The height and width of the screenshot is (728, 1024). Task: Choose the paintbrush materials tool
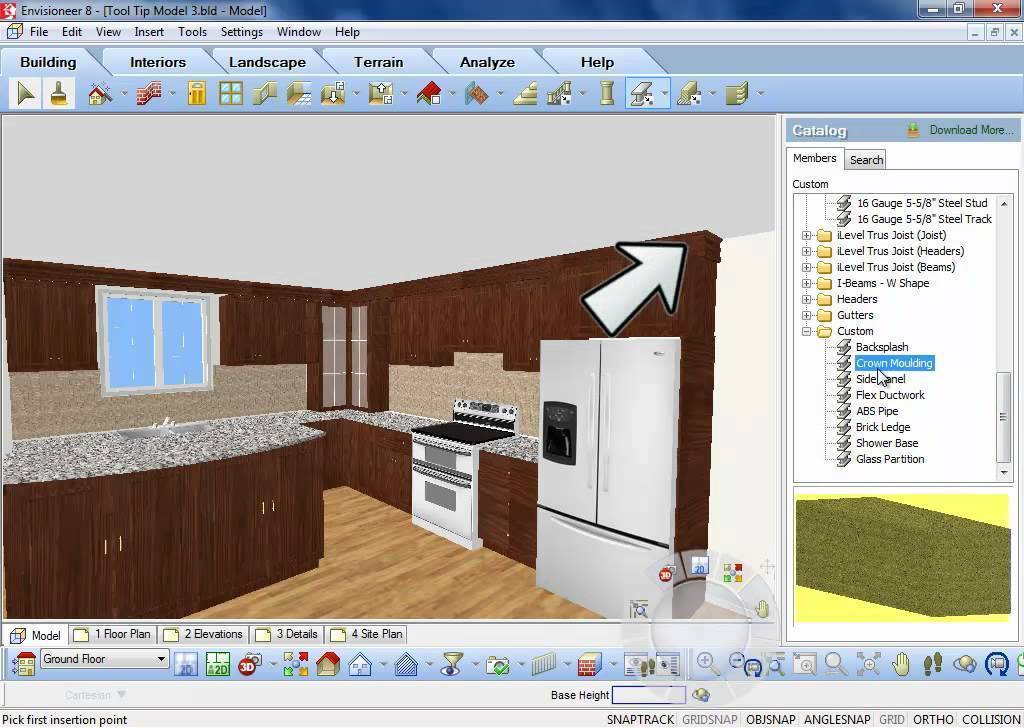59,93
